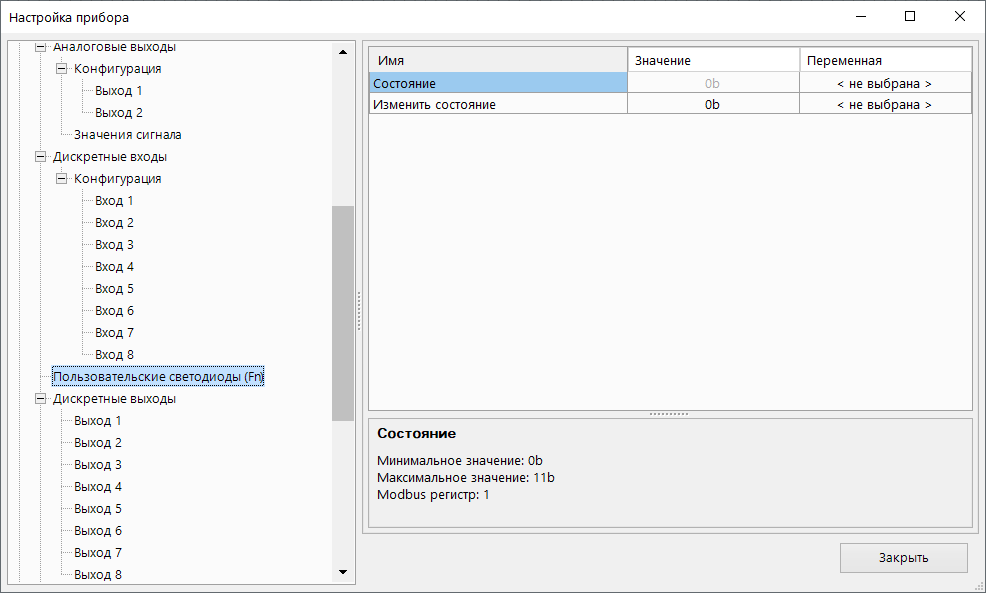Collapse the Аналоговые выходы tree node
Screen dimensions: 986x593
(x=41, y=47)
